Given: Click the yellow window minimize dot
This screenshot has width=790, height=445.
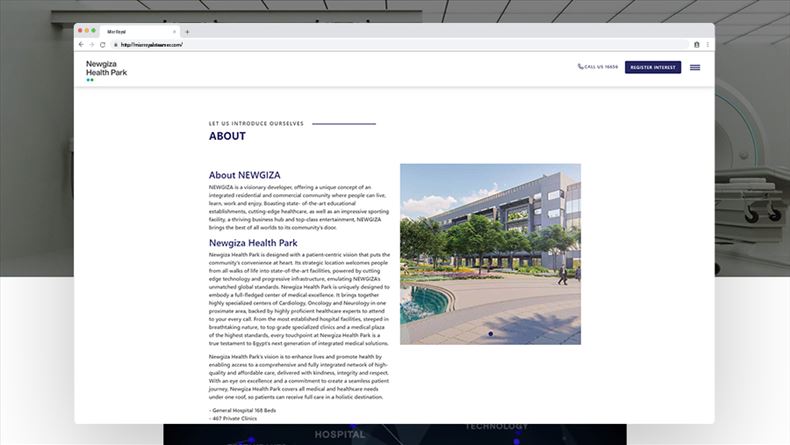Looking at the screenshot, I should click(x=87, y=31).
